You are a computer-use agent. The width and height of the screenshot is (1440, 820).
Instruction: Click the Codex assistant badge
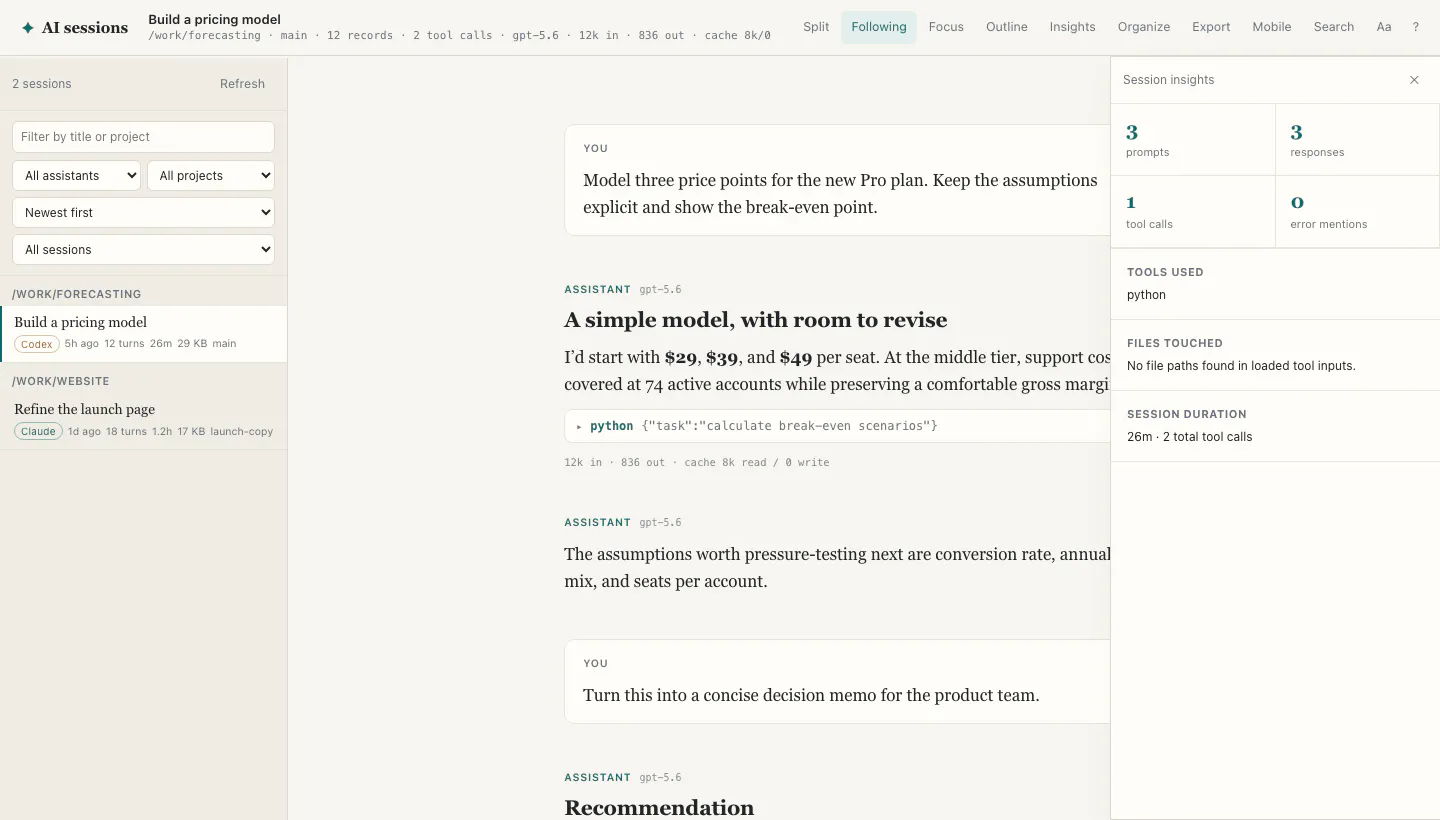37,344
